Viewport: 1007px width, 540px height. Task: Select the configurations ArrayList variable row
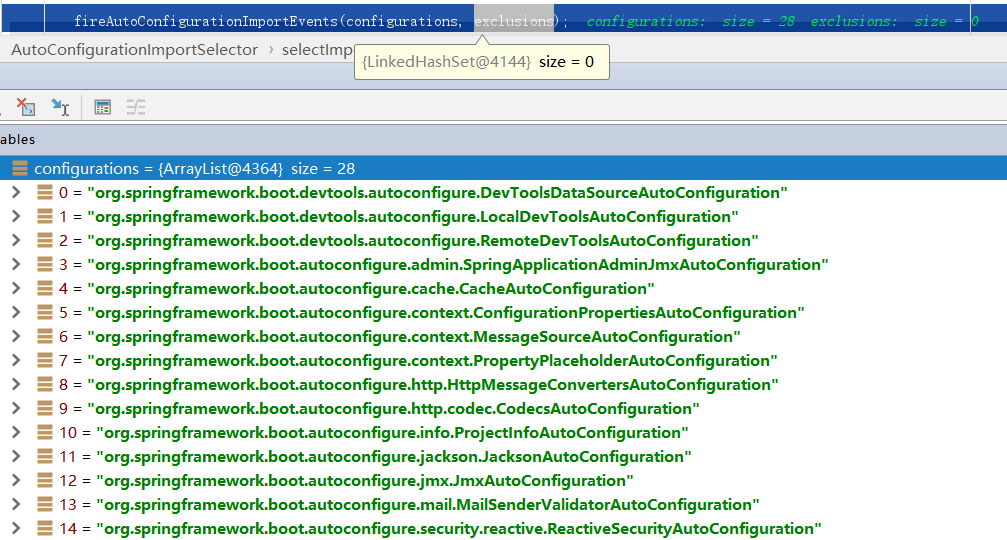tap(504, 168)
